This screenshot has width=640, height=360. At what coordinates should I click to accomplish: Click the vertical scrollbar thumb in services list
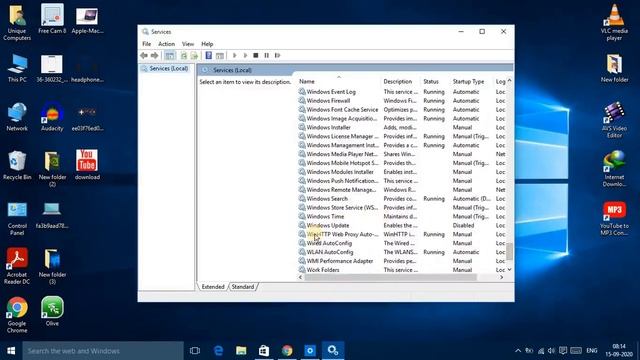509,251
